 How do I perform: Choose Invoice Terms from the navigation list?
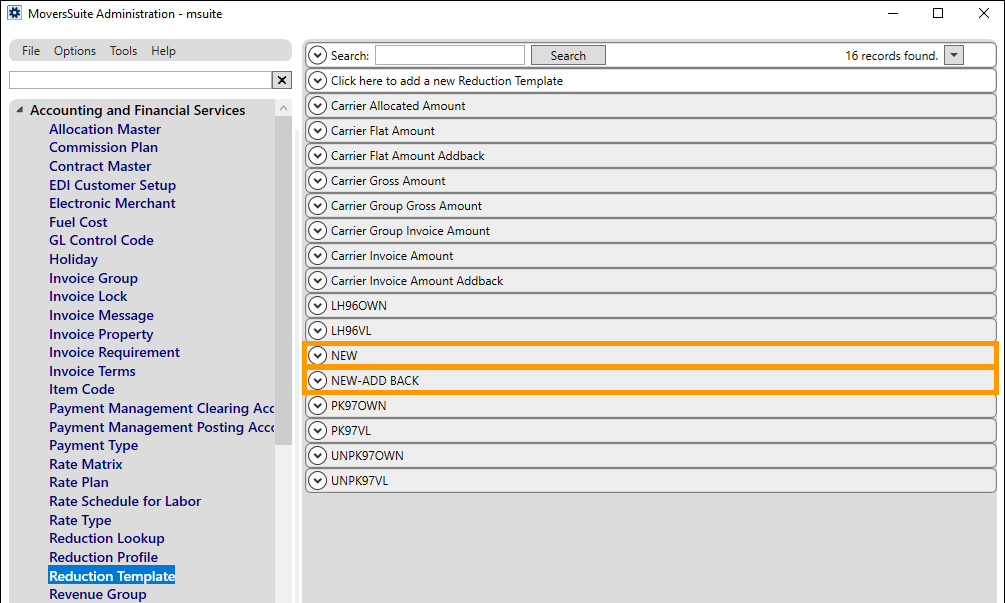92,371
